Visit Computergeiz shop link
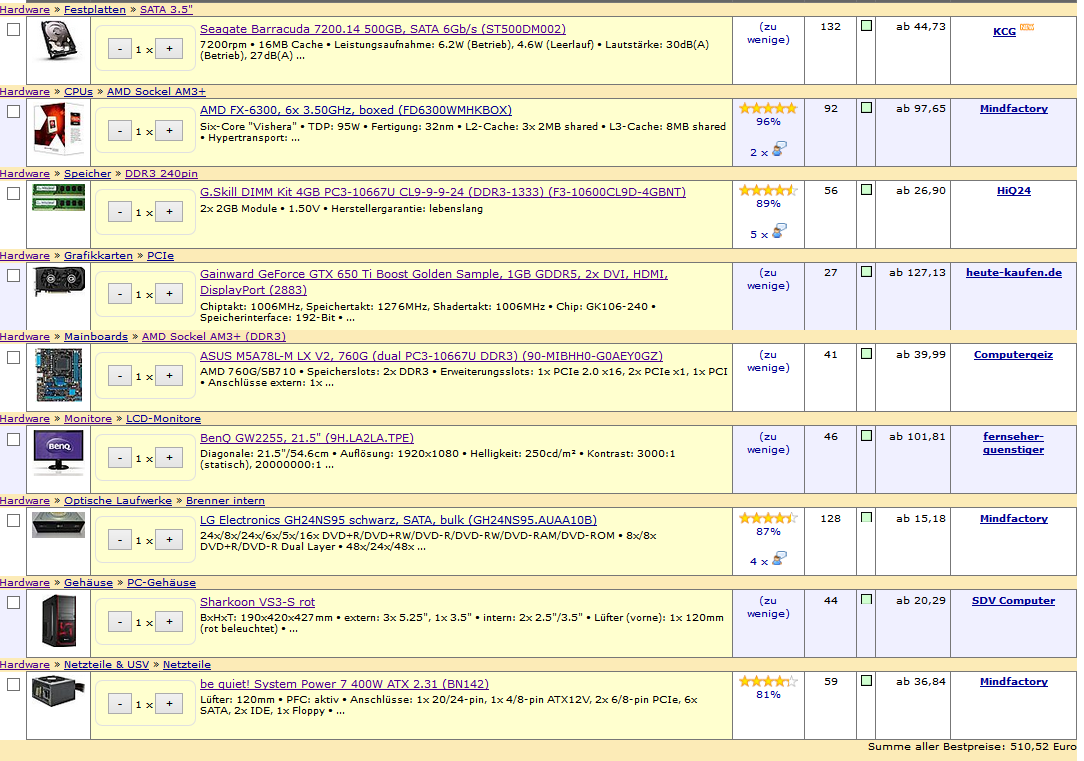This screenshot has width=1084, height=761. coord(1013,355)
